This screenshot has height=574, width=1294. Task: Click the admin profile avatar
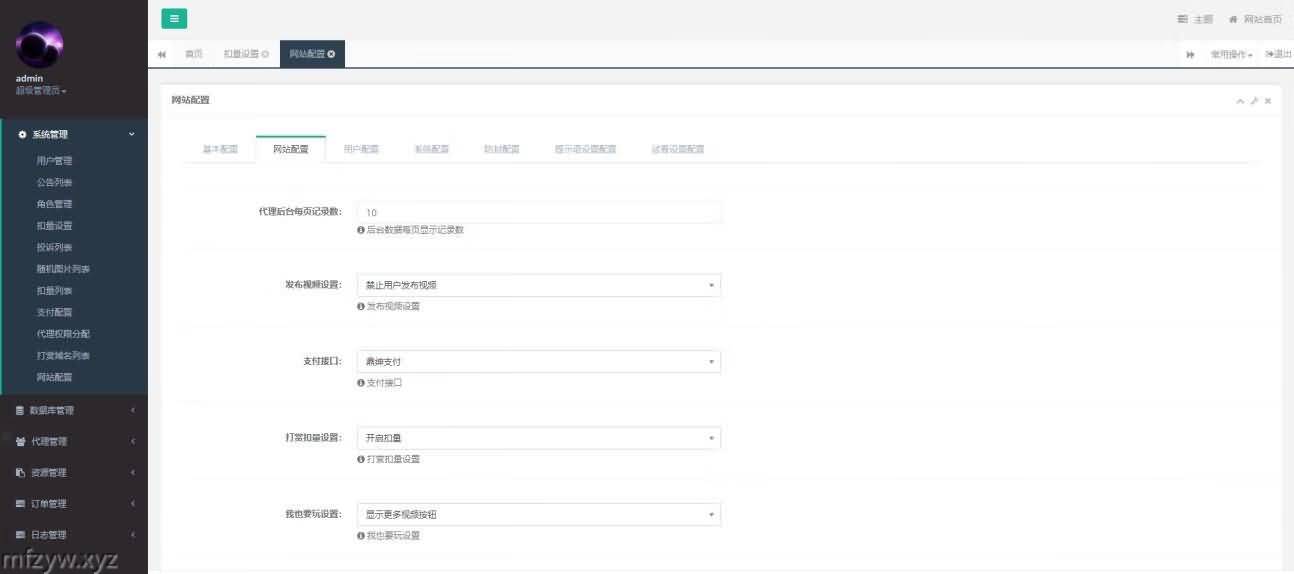(x=40, y=46)
